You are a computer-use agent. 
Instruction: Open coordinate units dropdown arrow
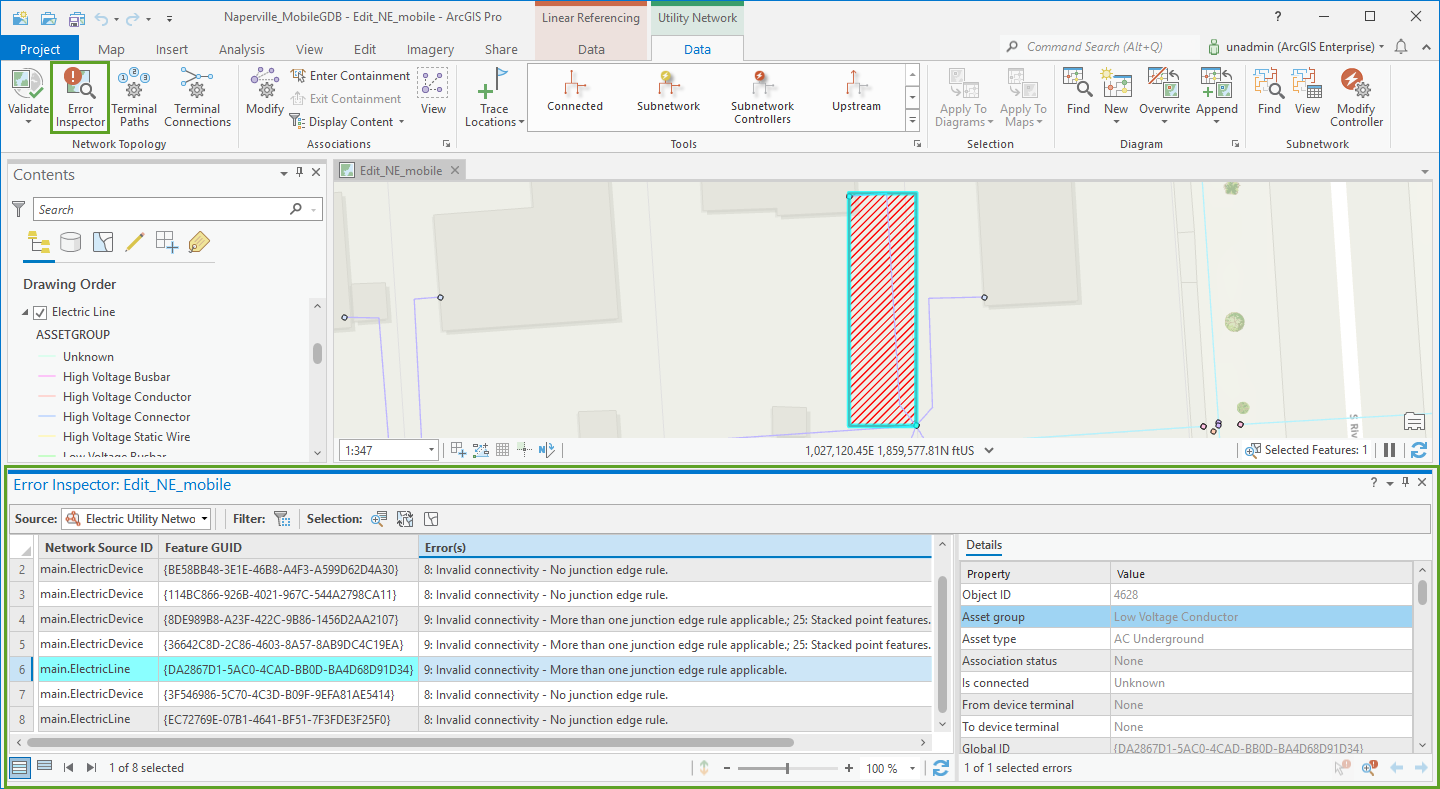pyautogui.click(x=990, y=451)
